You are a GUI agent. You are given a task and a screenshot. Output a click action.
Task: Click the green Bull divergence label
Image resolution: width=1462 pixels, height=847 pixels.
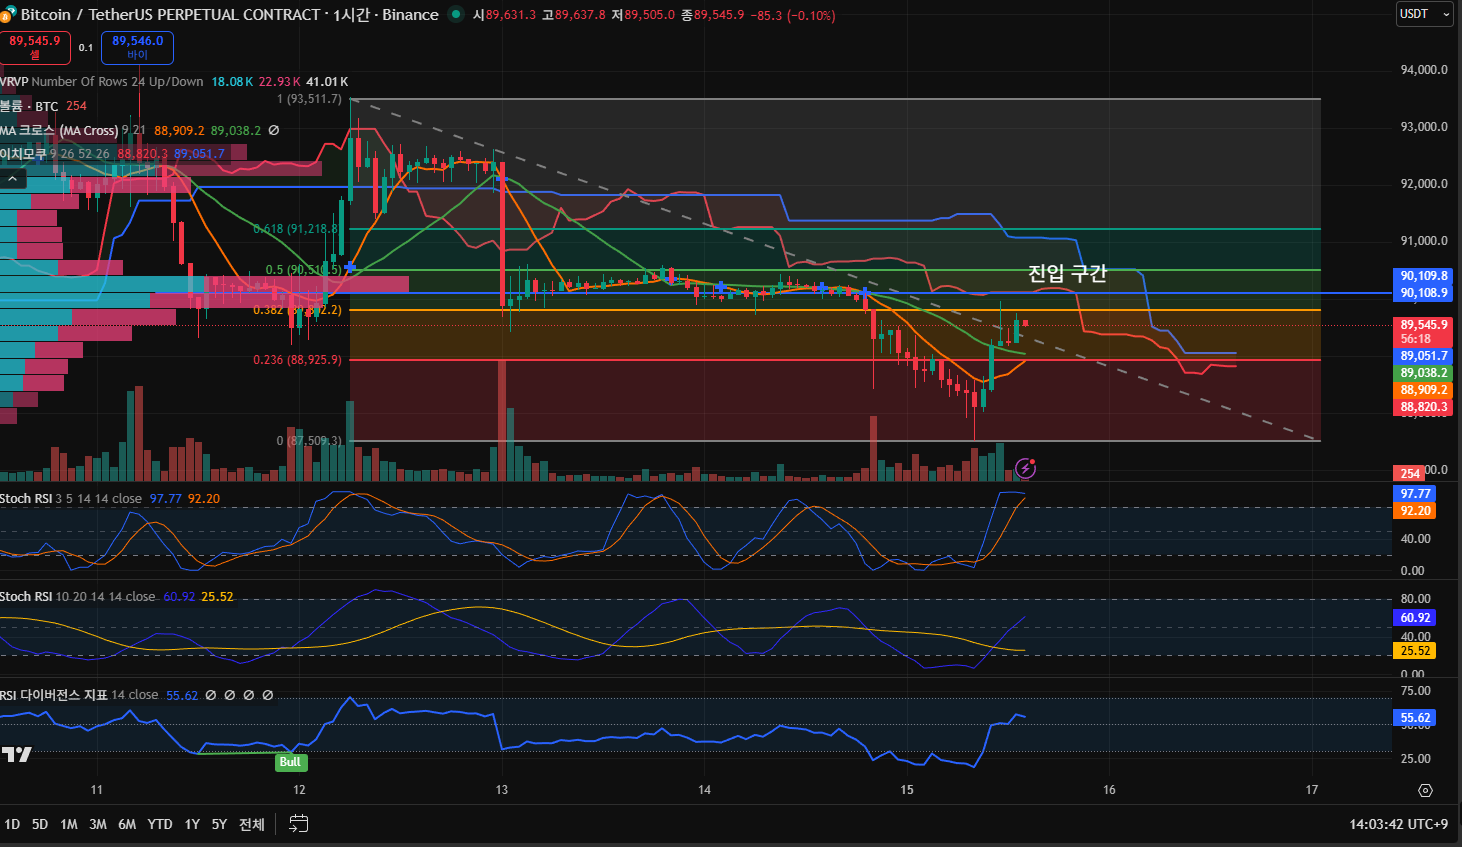coord(290,762)
